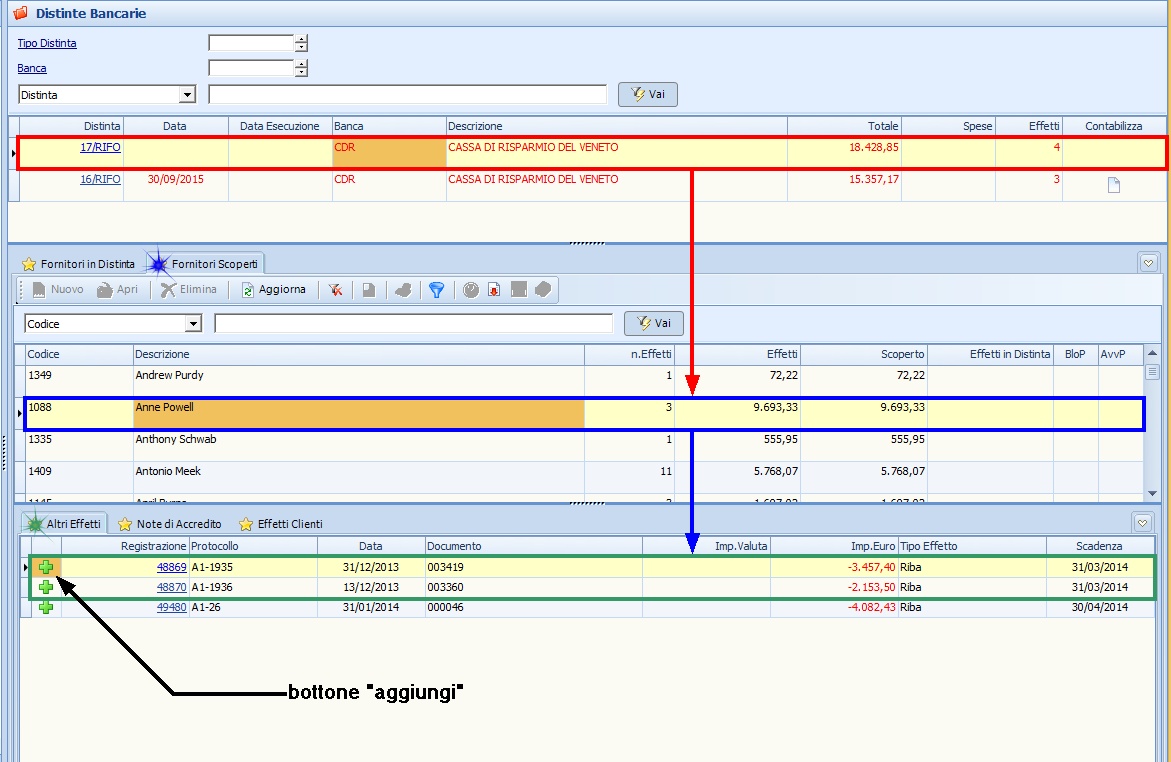Click the remove filter icon with red X
This screenshot has height=762, width=1171.
click(335, 290)
